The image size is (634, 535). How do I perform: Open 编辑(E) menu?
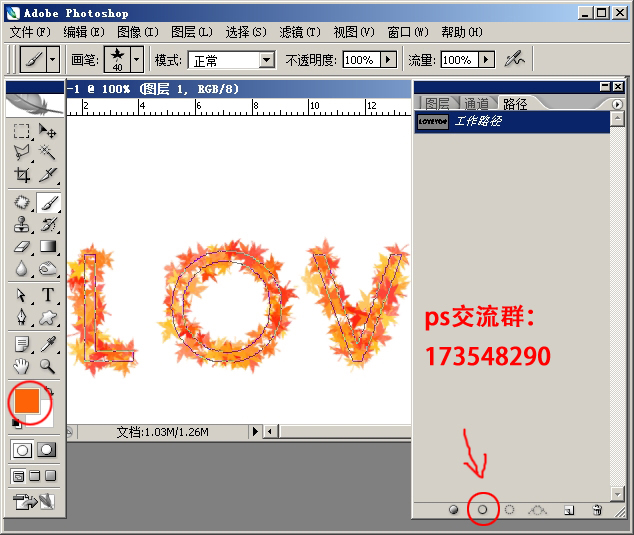[84, 32]
